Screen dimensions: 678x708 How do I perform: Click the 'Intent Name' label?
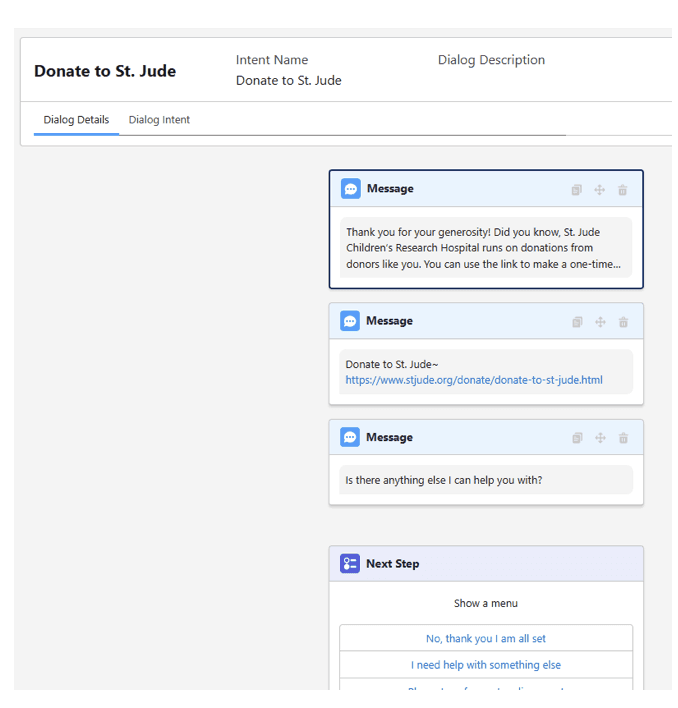[x=272, y=60]
